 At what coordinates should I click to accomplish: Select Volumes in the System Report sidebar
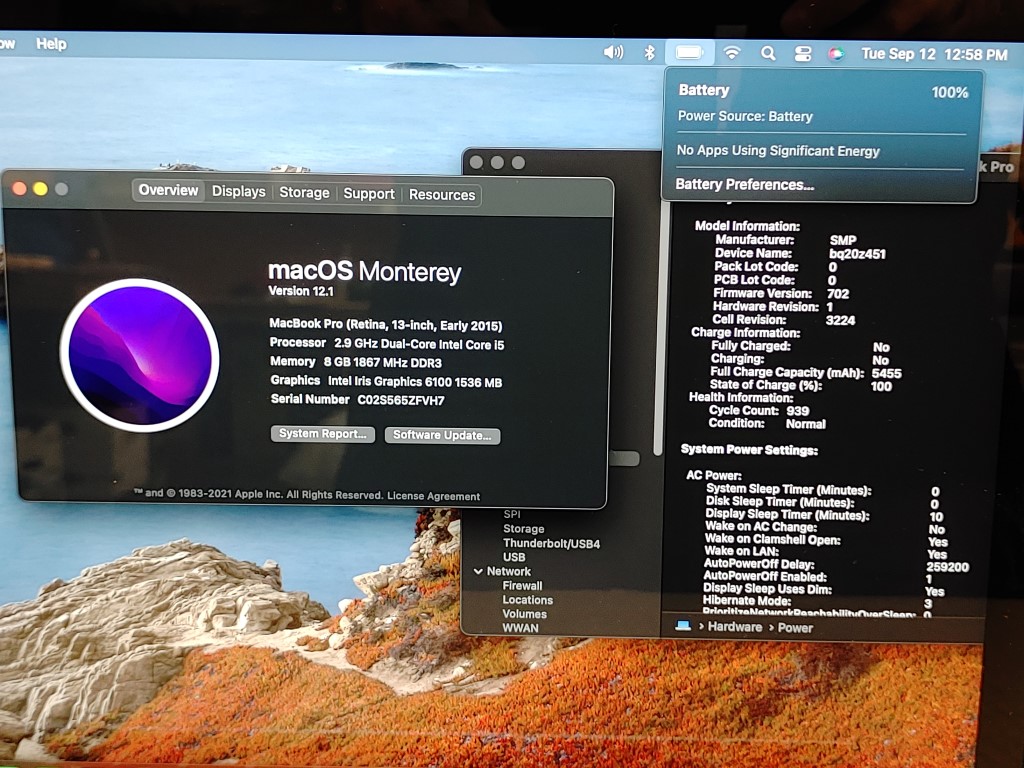[x=524, y=614]
